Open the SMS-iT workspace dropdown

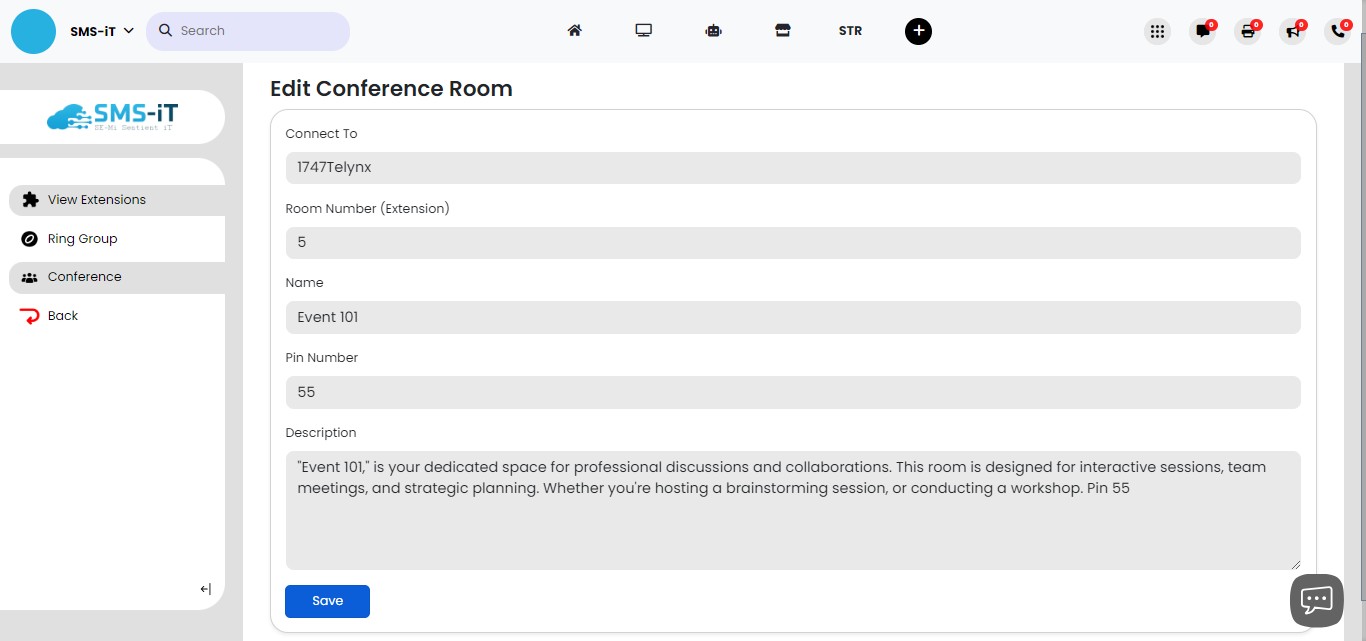[100, 31]
